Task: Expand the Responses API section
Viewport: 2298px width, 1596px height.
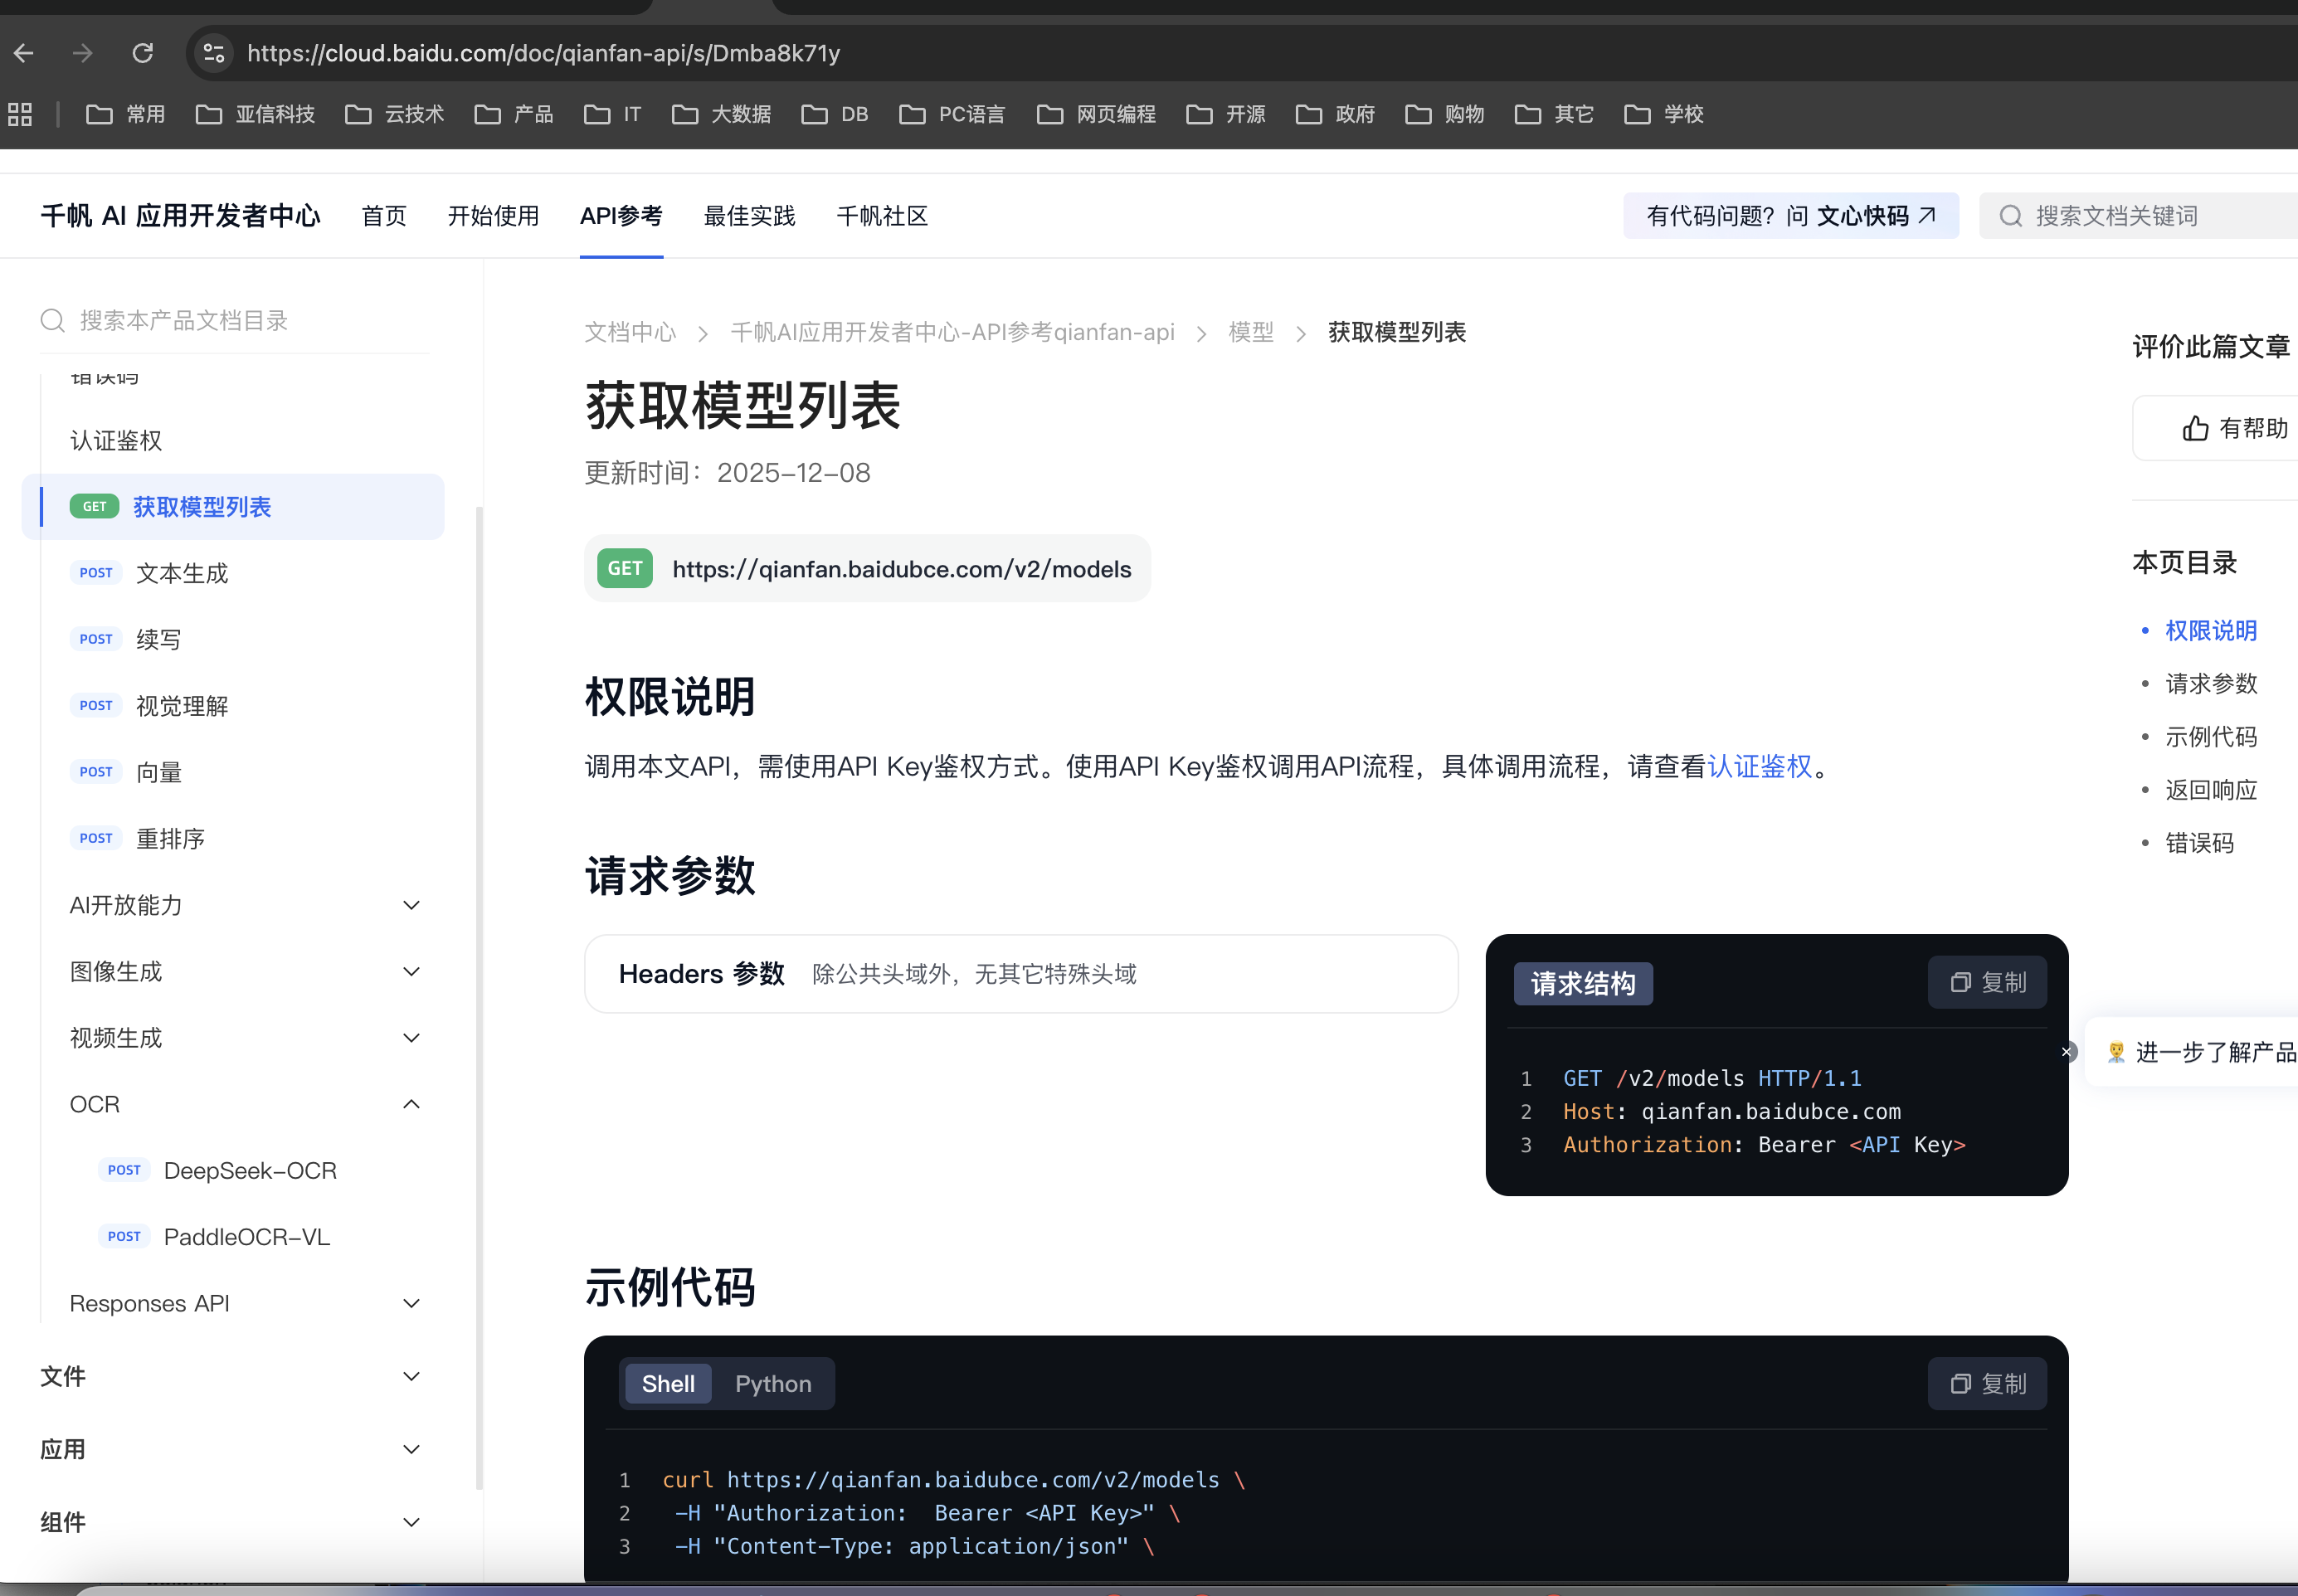Action: coord(411,1303)
